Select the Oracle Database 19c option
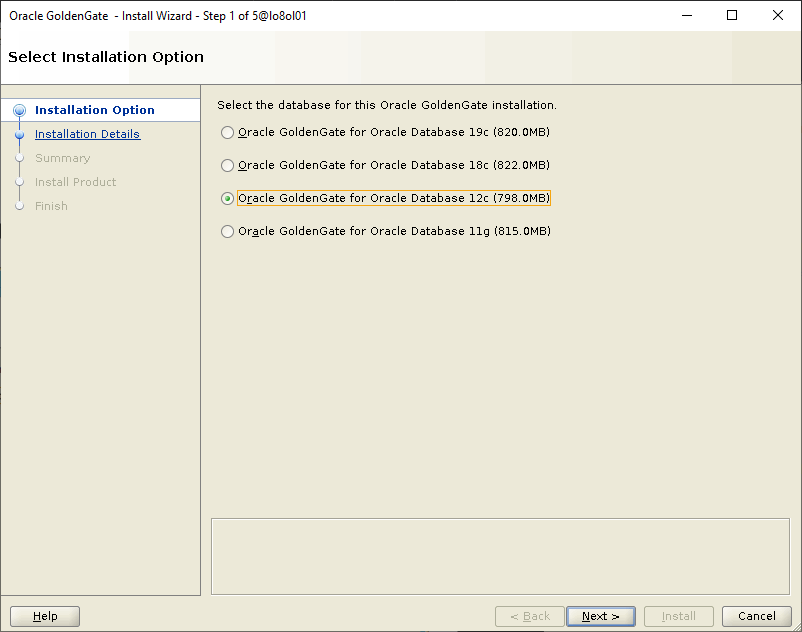The width and height of the screenshot is (802, 632). (228, 132)
